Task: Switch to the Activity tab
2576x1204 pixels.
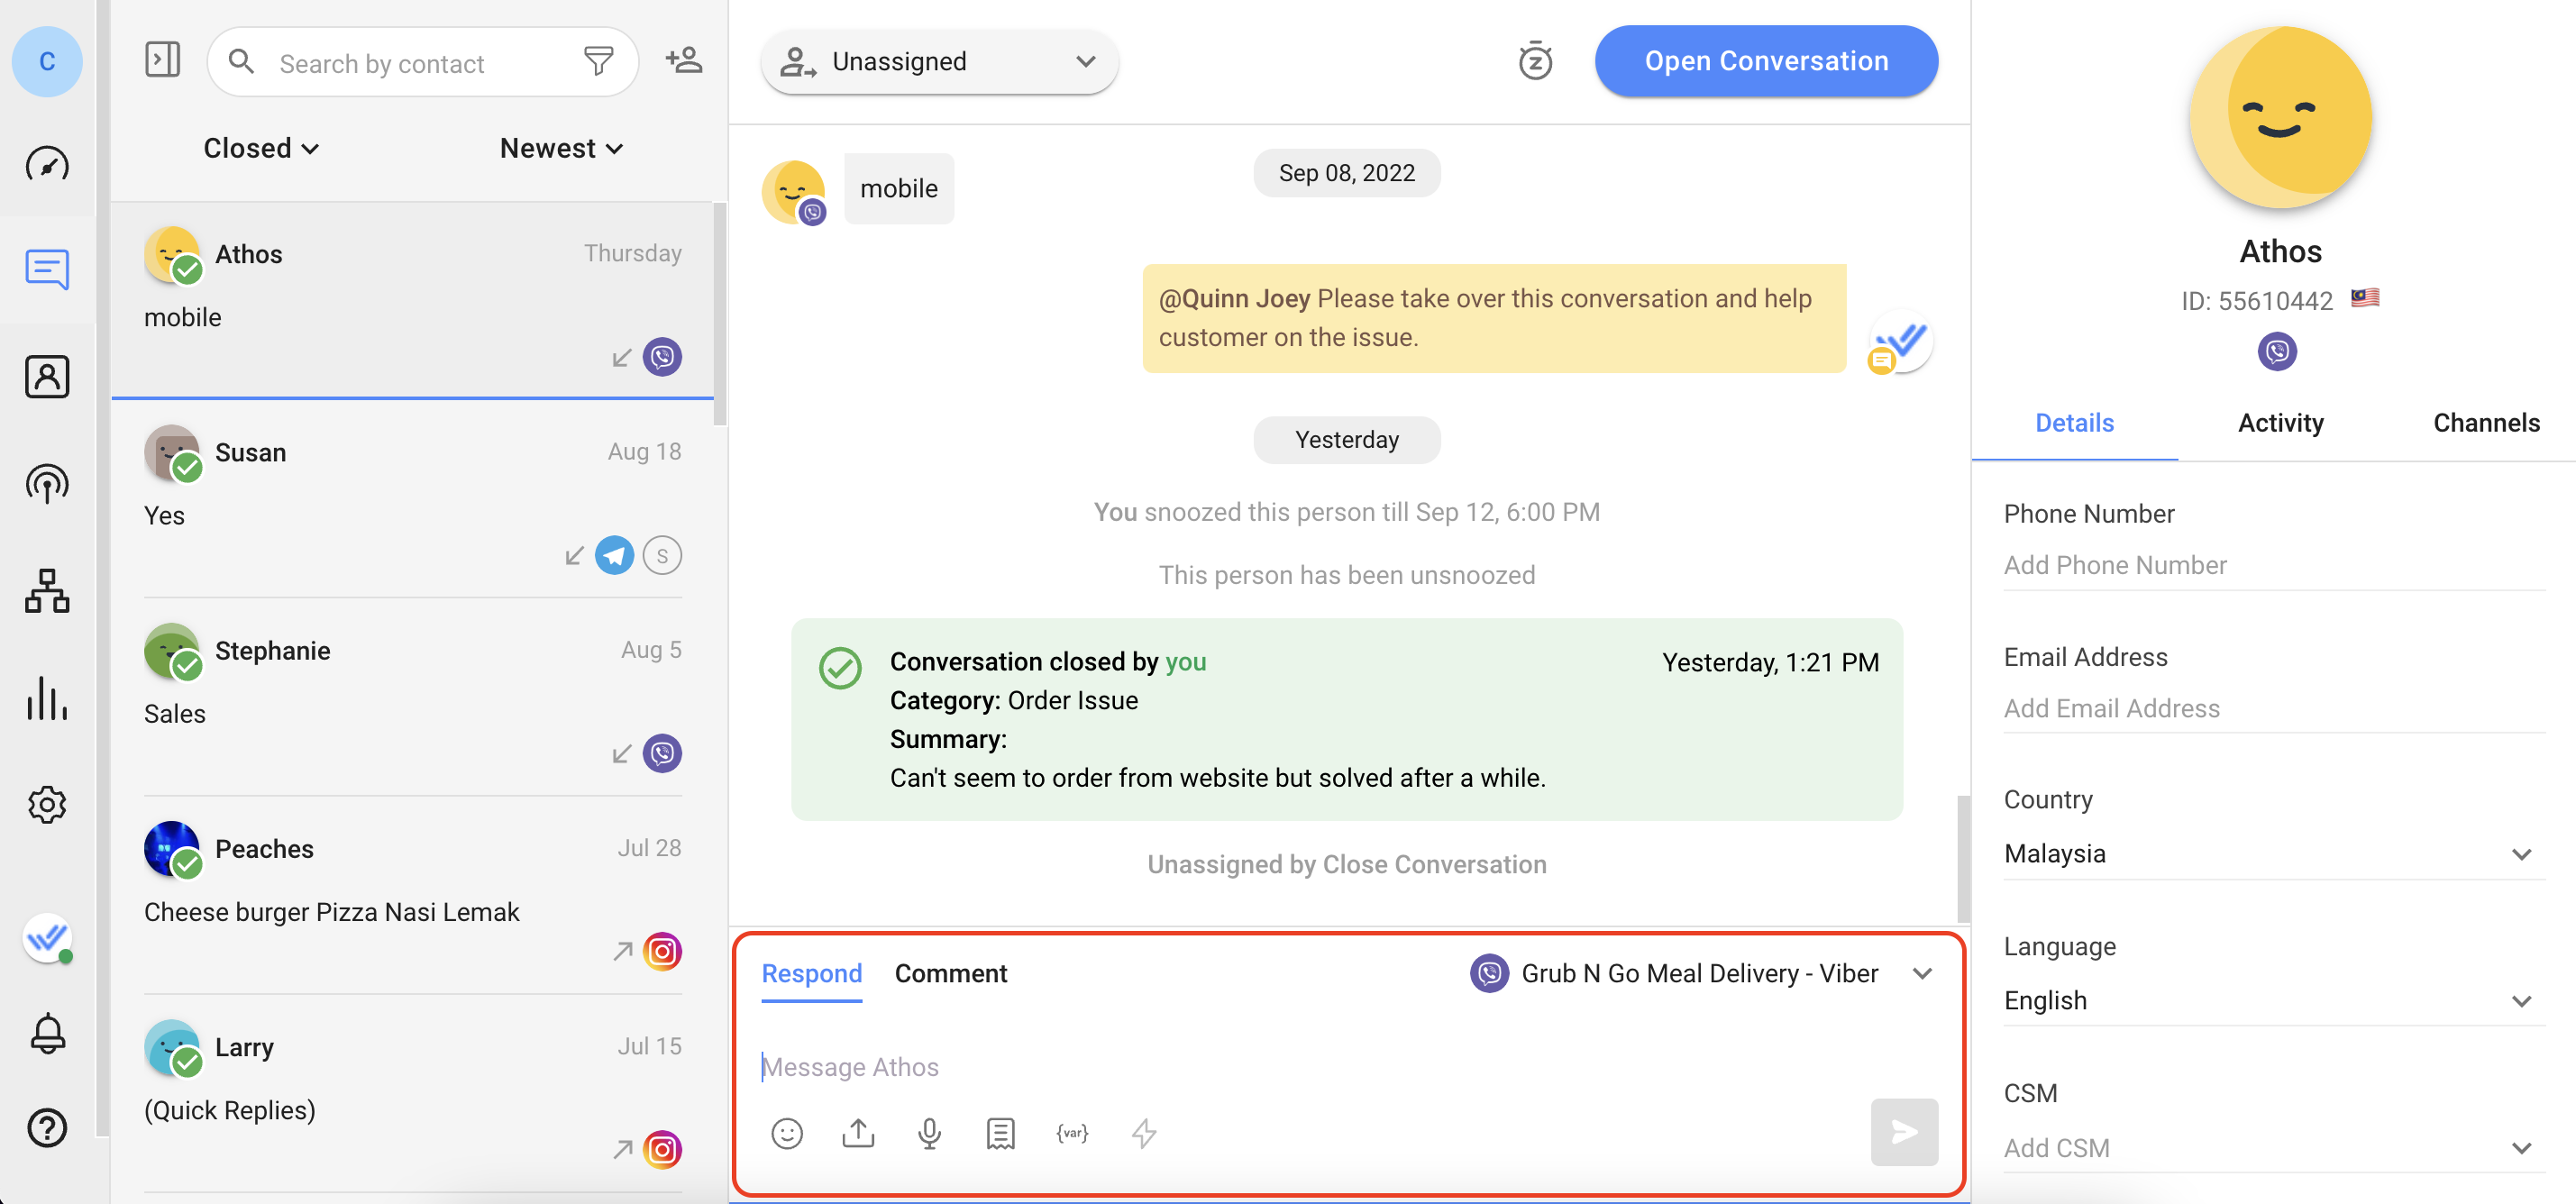Action: point(2280,423)
